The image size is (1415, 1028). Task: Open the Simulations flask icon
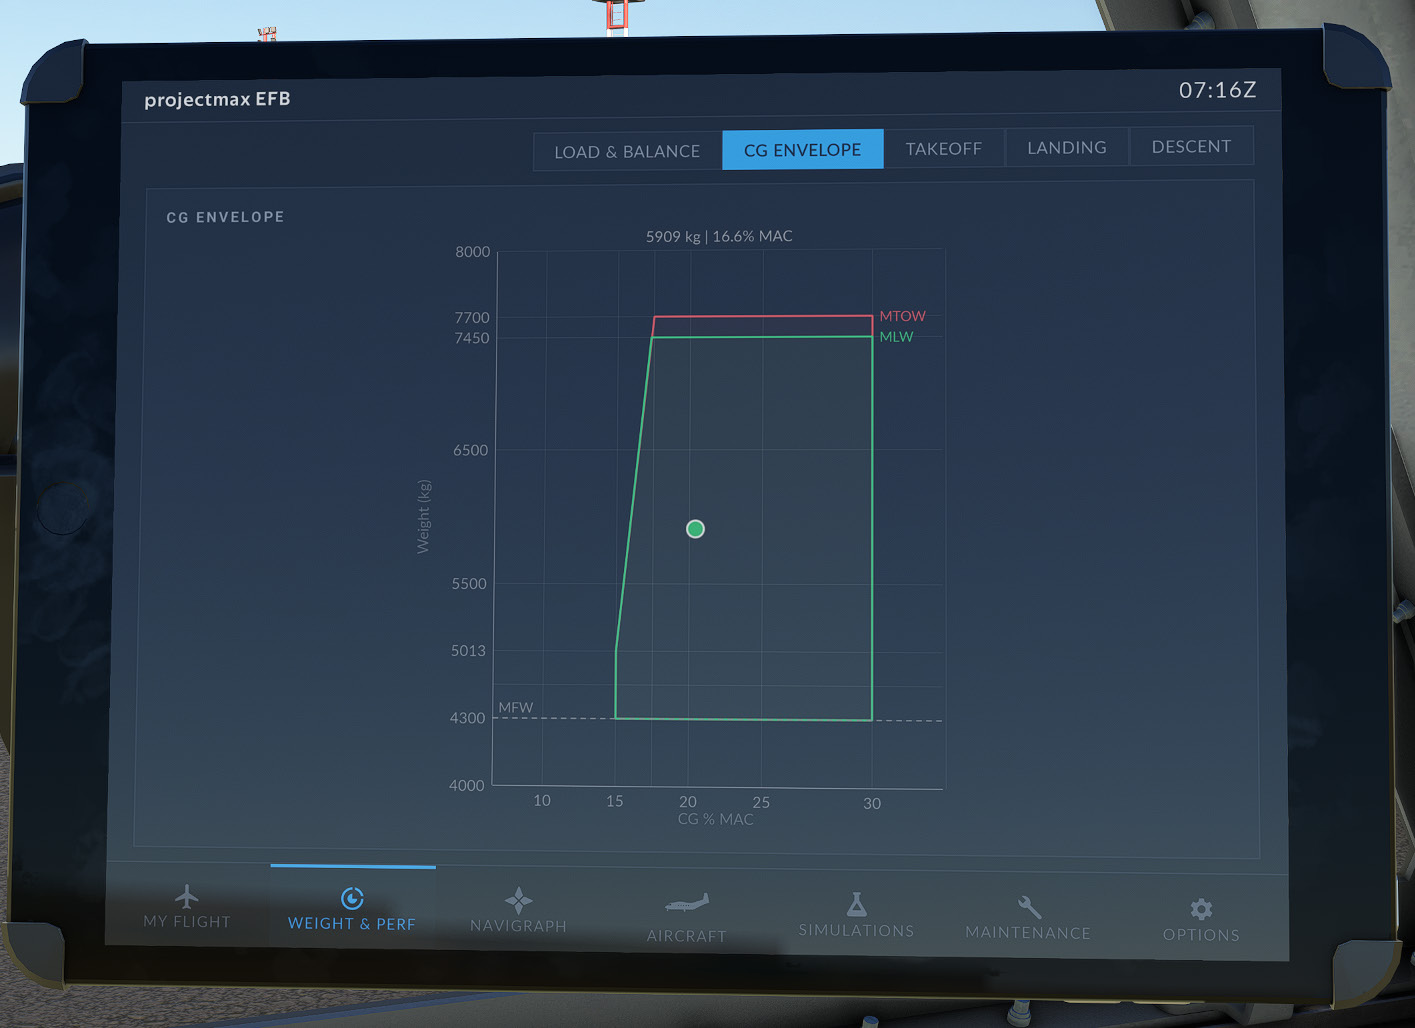click(856, 904)
